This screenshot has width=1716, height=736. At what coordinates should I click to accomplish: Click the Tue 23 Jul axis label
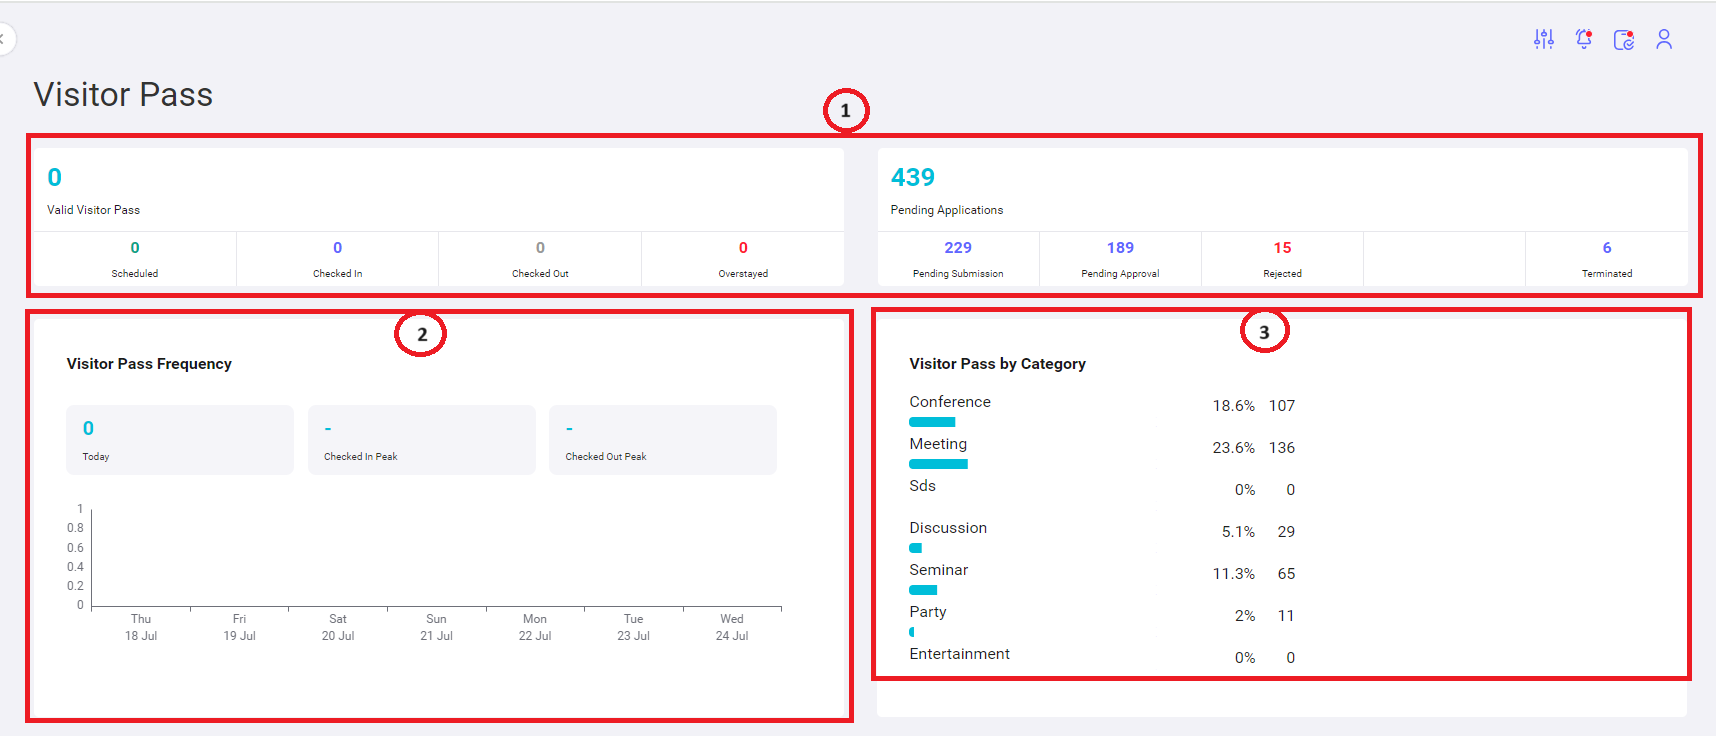tap(633, 627)
